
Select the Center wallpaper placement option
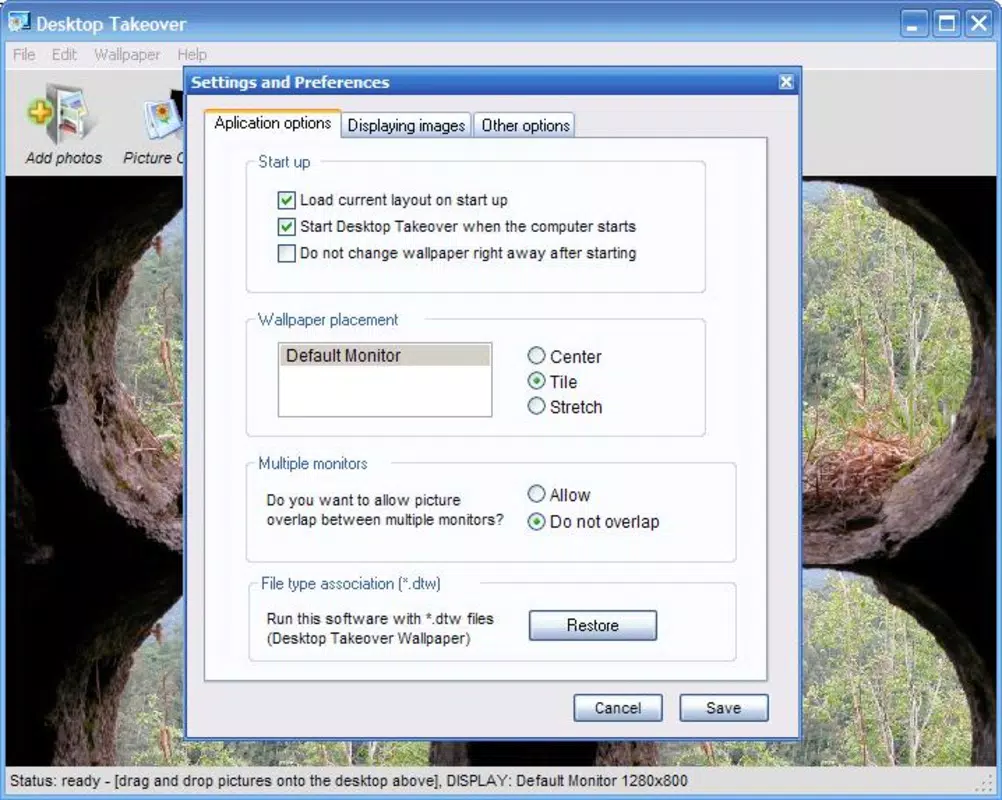click(x=536, y=355)
